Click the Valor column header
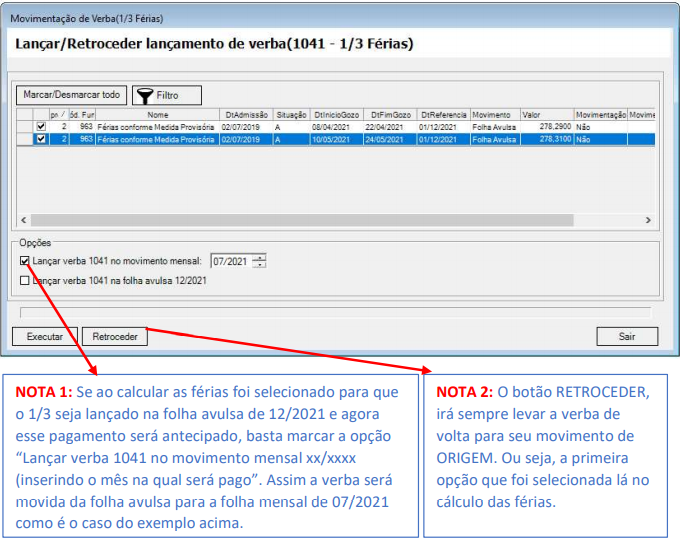This screenshot has height=542, width=680. pyautogui.click(x=547, y=115)
